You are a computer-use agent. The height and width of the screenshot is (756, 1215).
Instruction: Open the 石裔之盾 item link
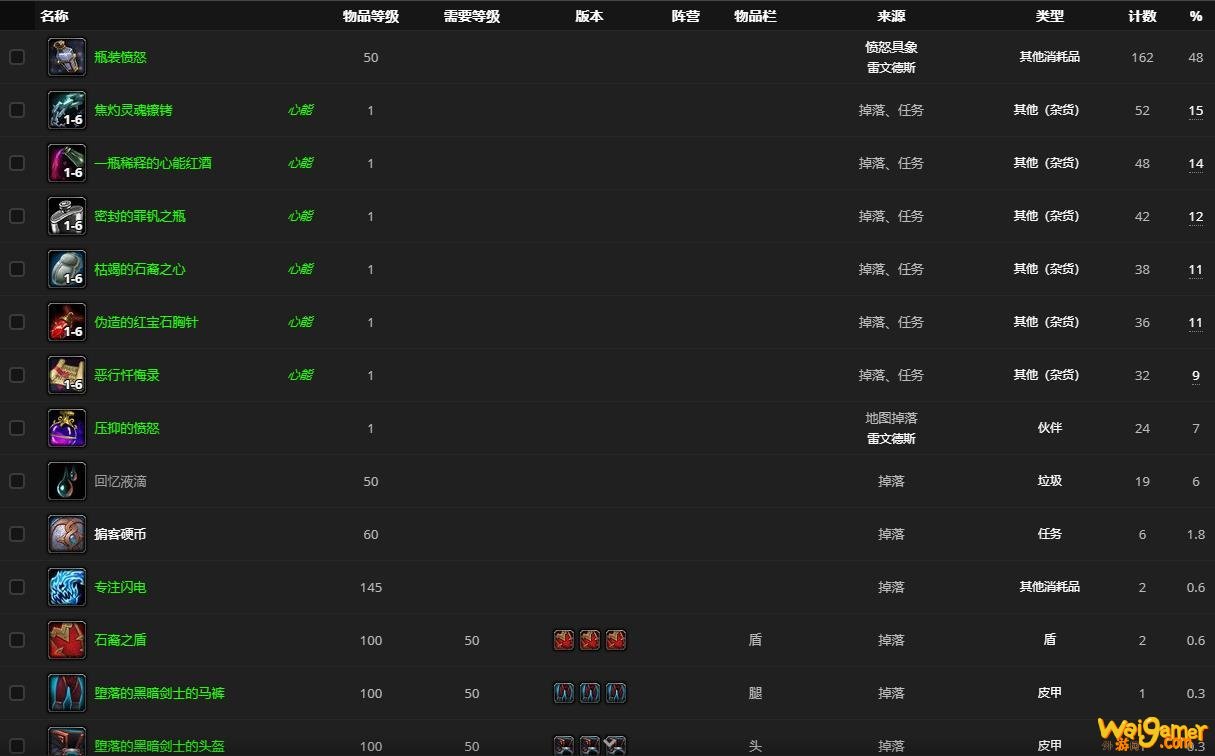(x=120, y=640)
